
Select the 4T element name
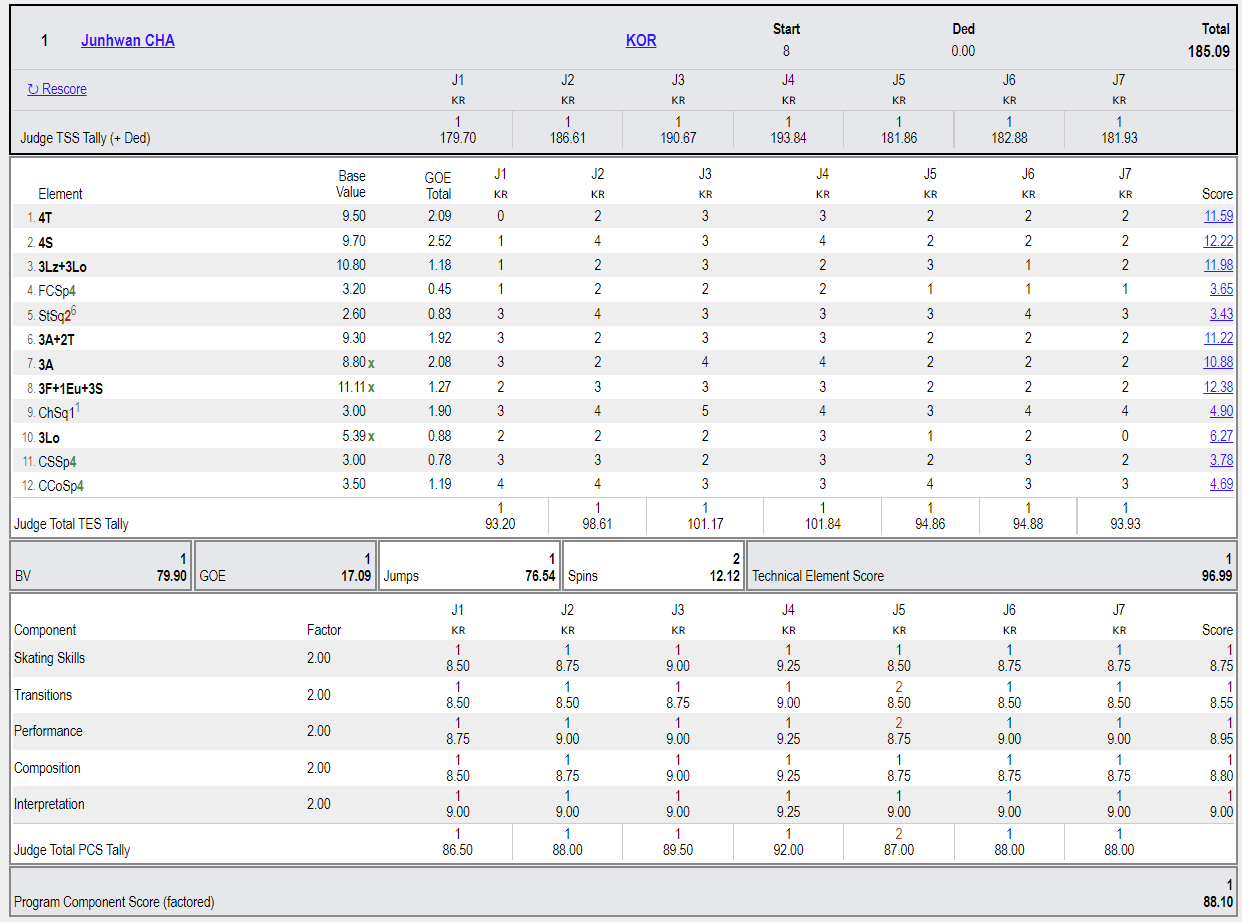coord(46,217)
